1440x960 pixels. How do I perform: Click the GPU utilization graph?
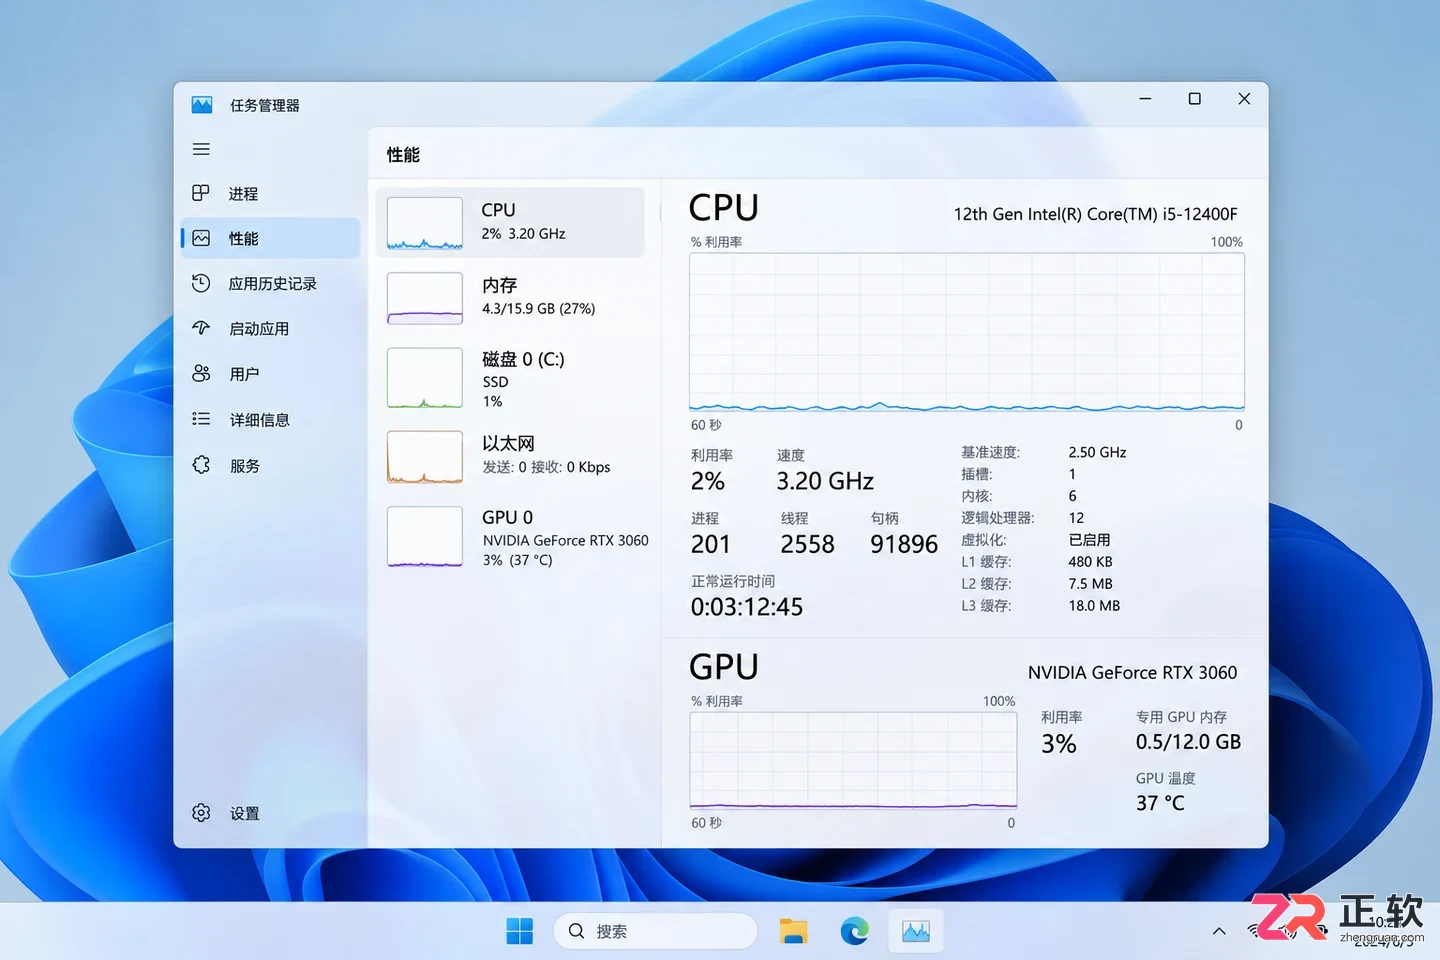pyautogui.click(x=853, y=760)
